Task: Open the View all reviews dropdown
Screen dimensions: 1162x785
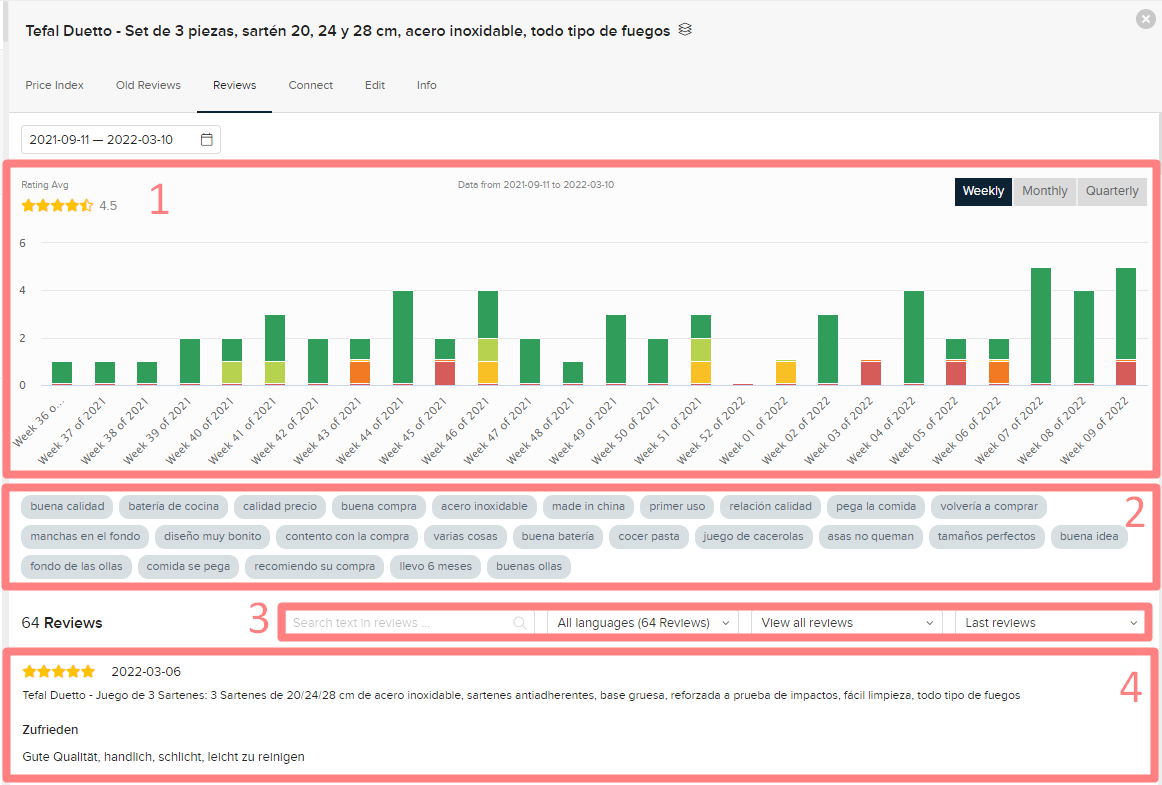Action: pyautogui.click(x=845, y=623)
